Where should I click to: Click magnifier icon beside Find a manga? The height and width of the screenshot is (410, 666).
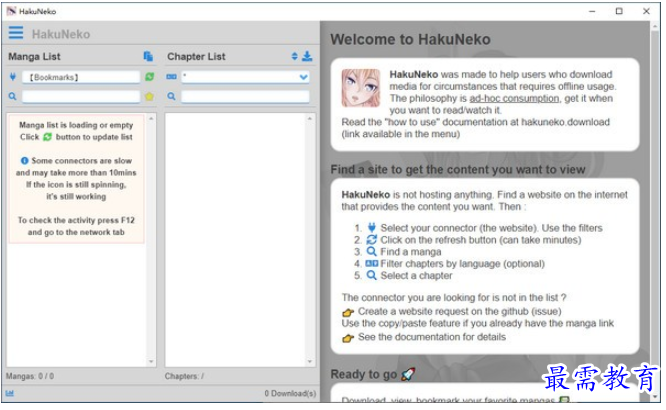pyautogui.click(x=372, y=251)
